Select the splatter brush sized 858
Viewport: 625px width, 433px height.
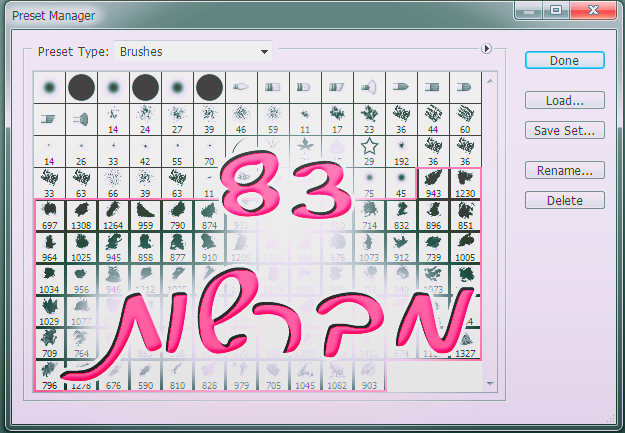[x=145, y=248]
